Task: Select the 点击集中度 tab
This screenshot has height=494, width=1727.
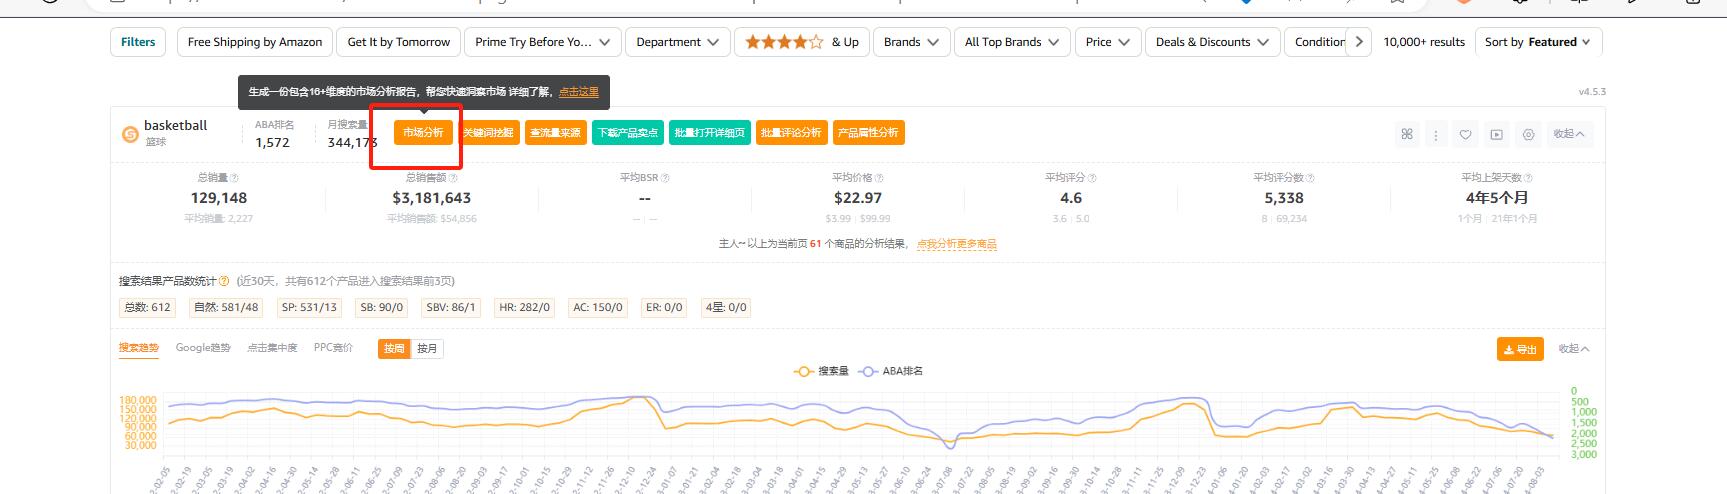Action: 272,348
